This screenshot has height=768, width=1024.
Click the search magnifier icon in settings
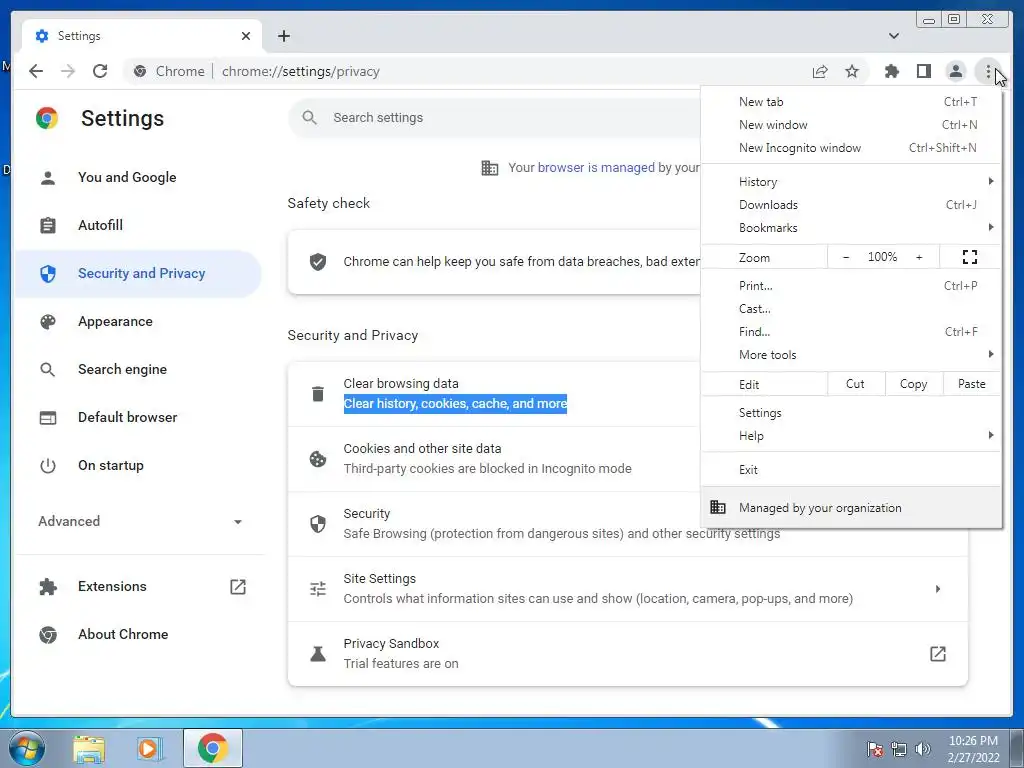(310, 118)
